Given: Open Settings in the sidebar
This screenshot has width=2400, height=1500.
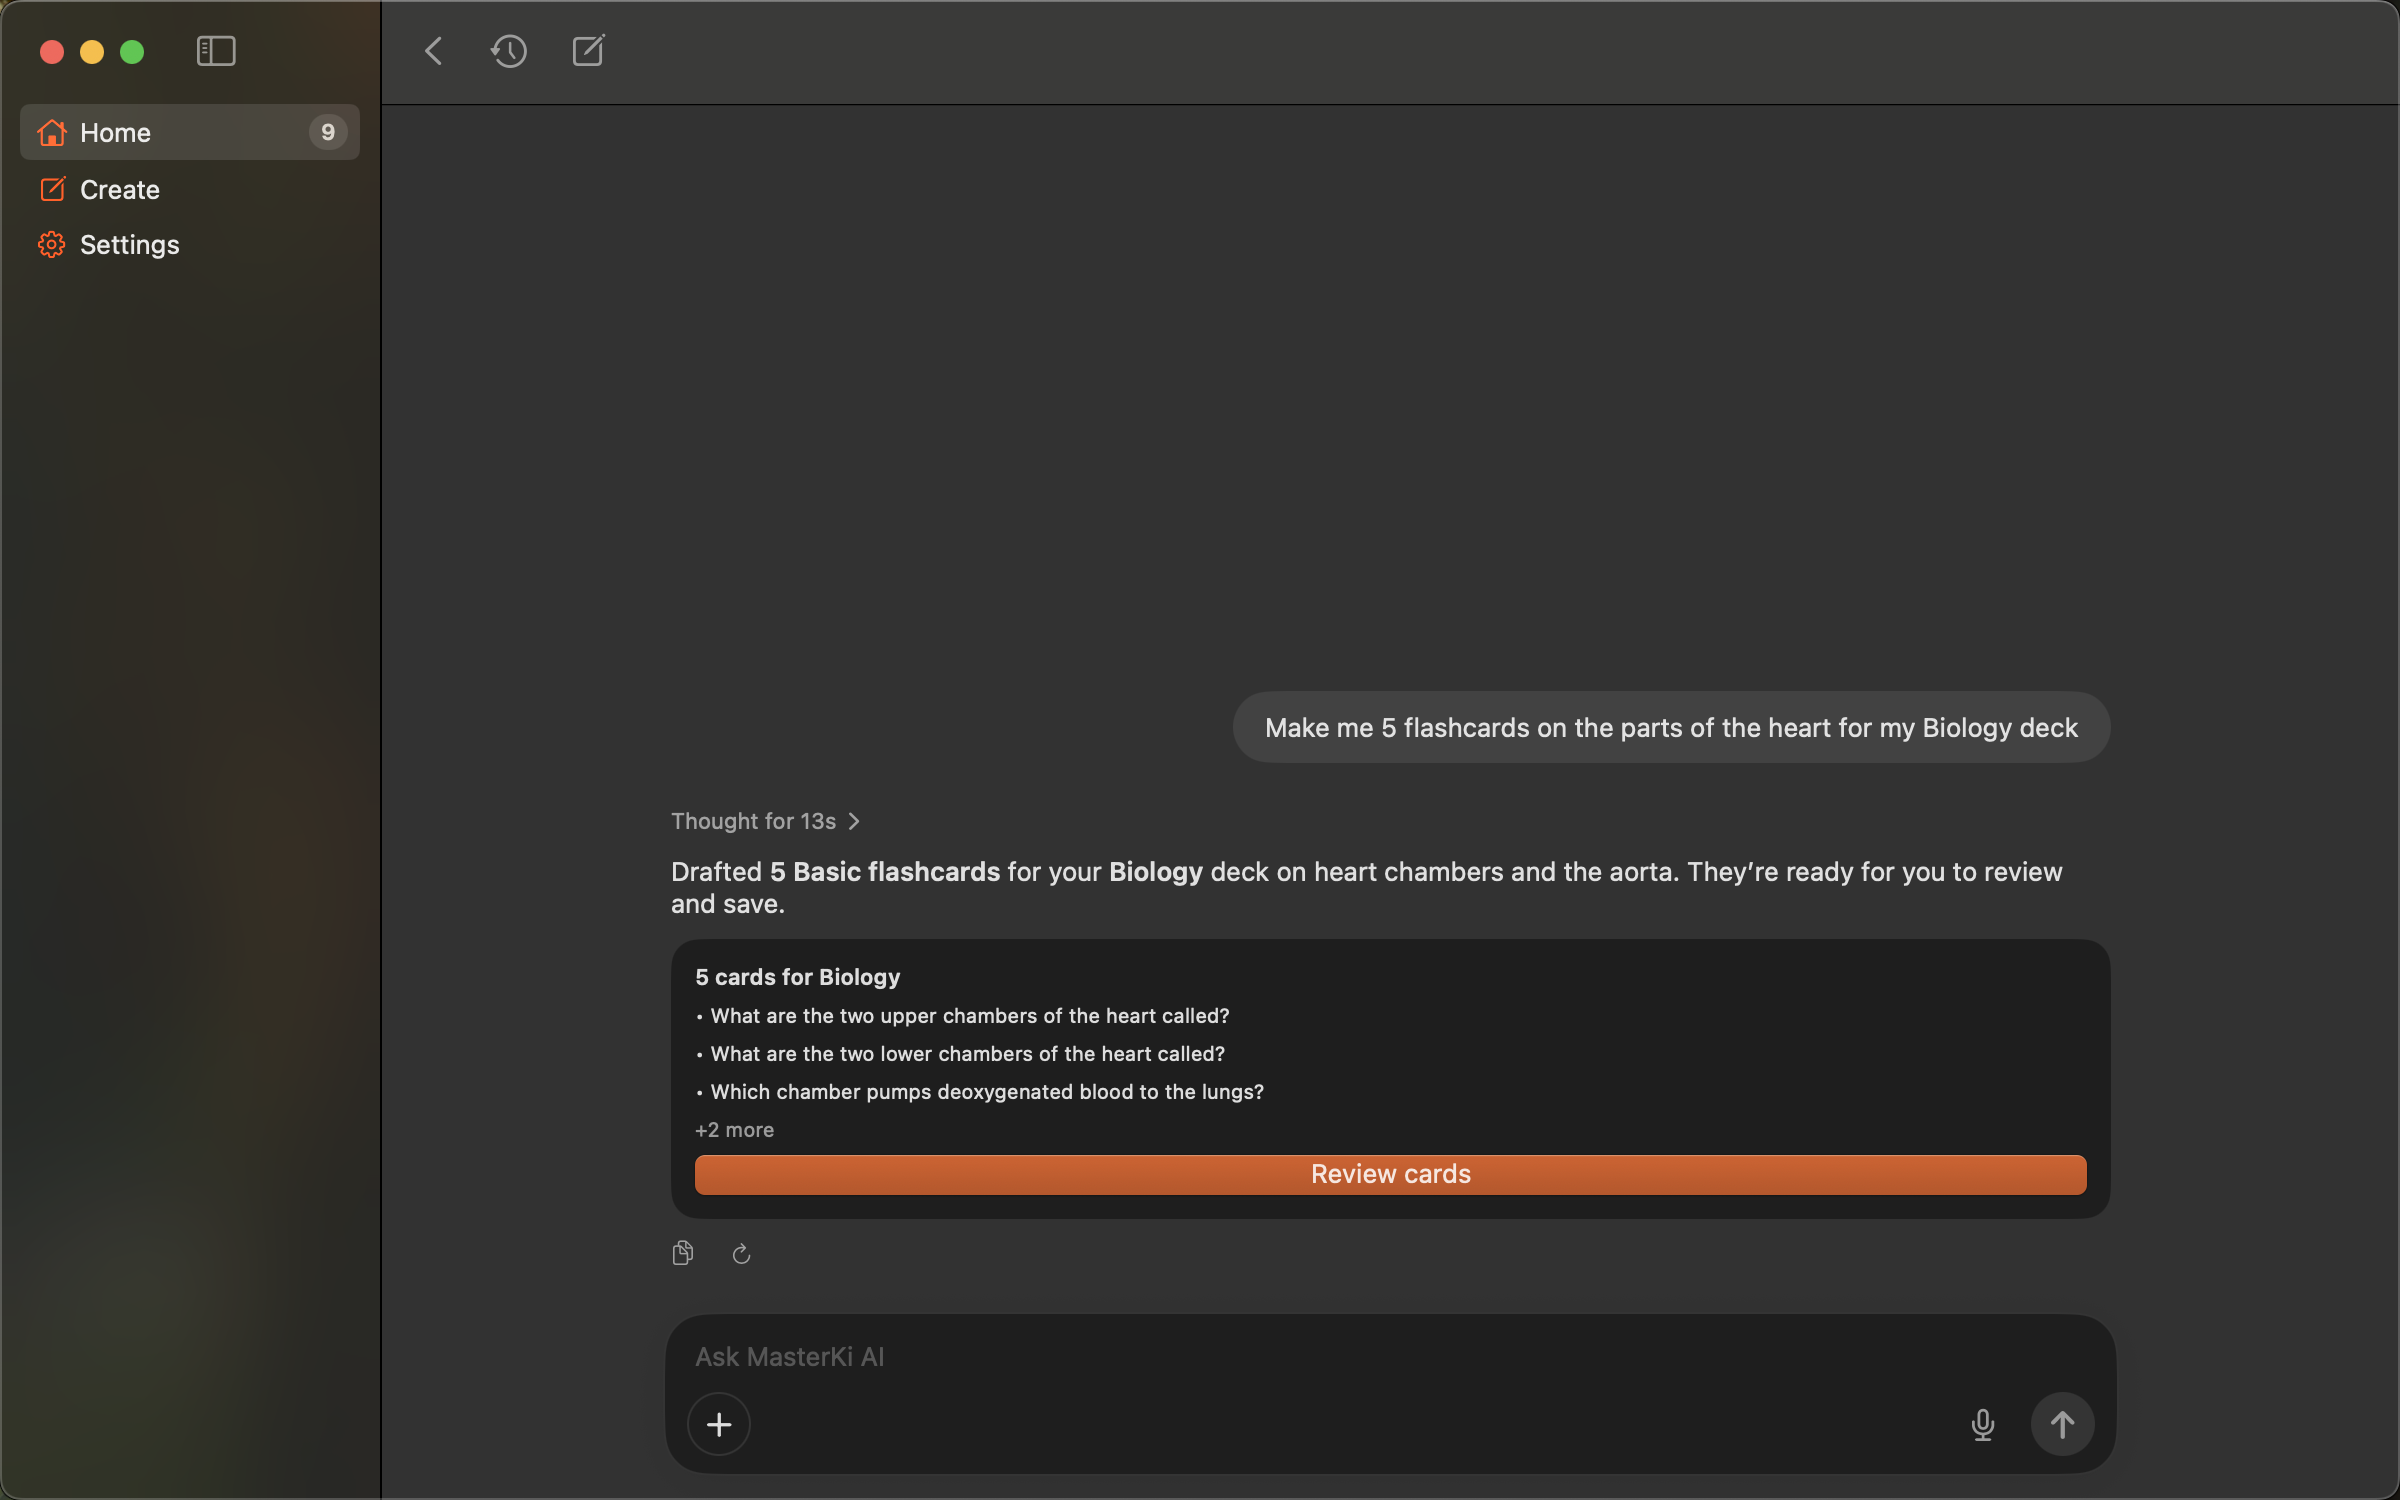Looking at the screenshot, I should [190, 244].
